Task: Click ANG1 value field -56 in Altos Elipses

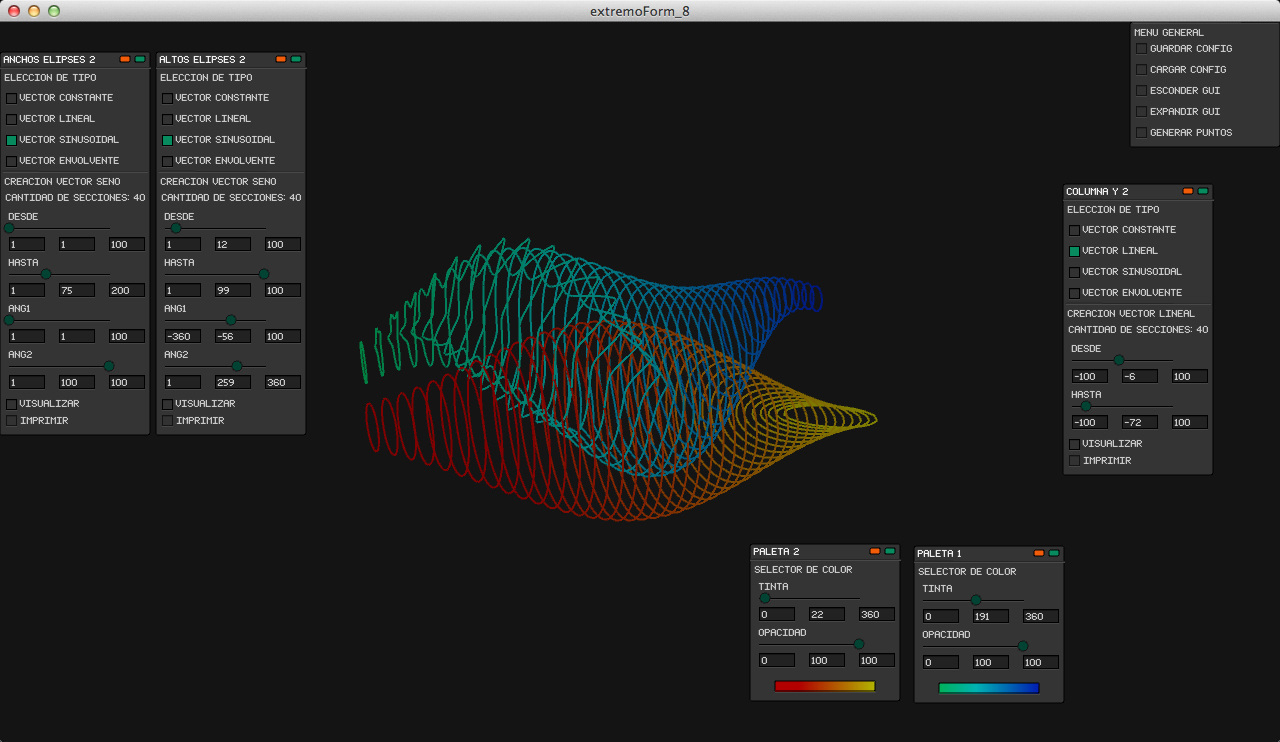Action: [x=233, y=336]
